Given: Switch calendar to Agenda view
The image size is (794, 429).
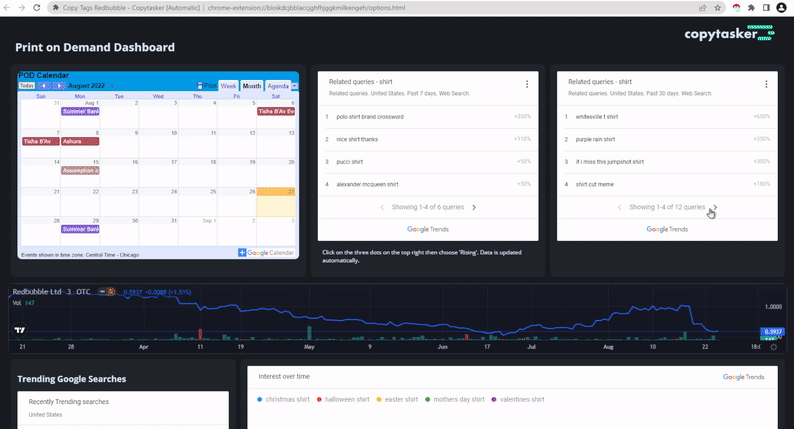Looking at the screenshot, I should pyautogui.click(x=278, y=86).
